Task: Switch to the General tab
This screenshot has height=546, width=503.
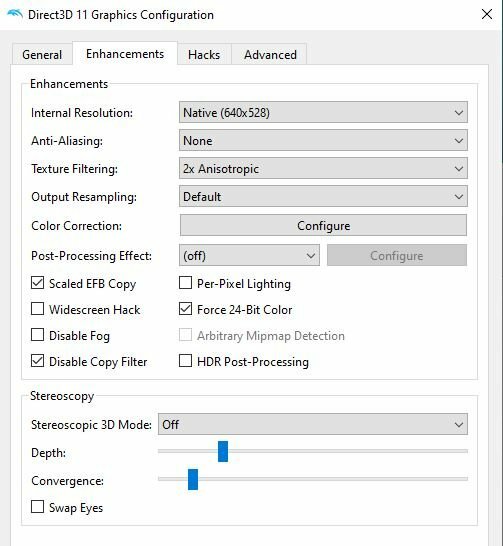Action: coord(42,55)
